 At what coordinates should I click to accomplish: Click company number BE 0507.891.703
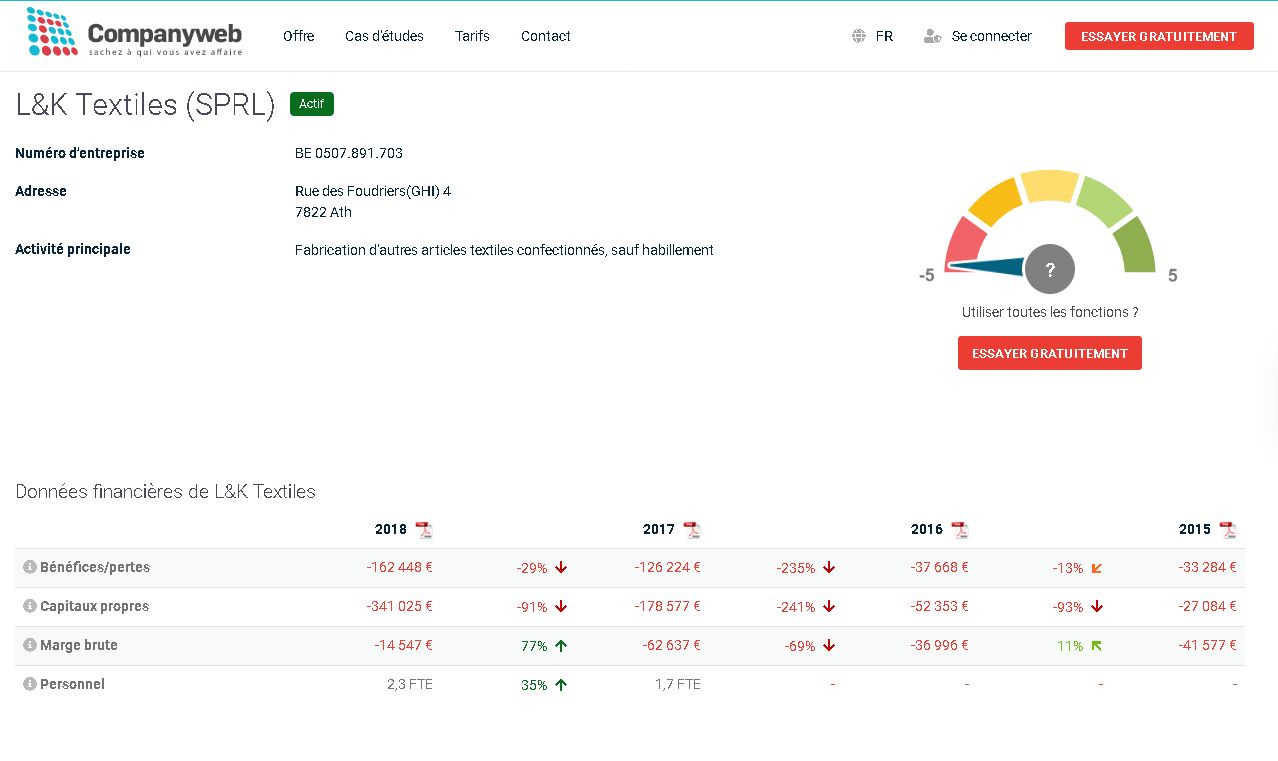pyautogui.click(x=349, y=153)
